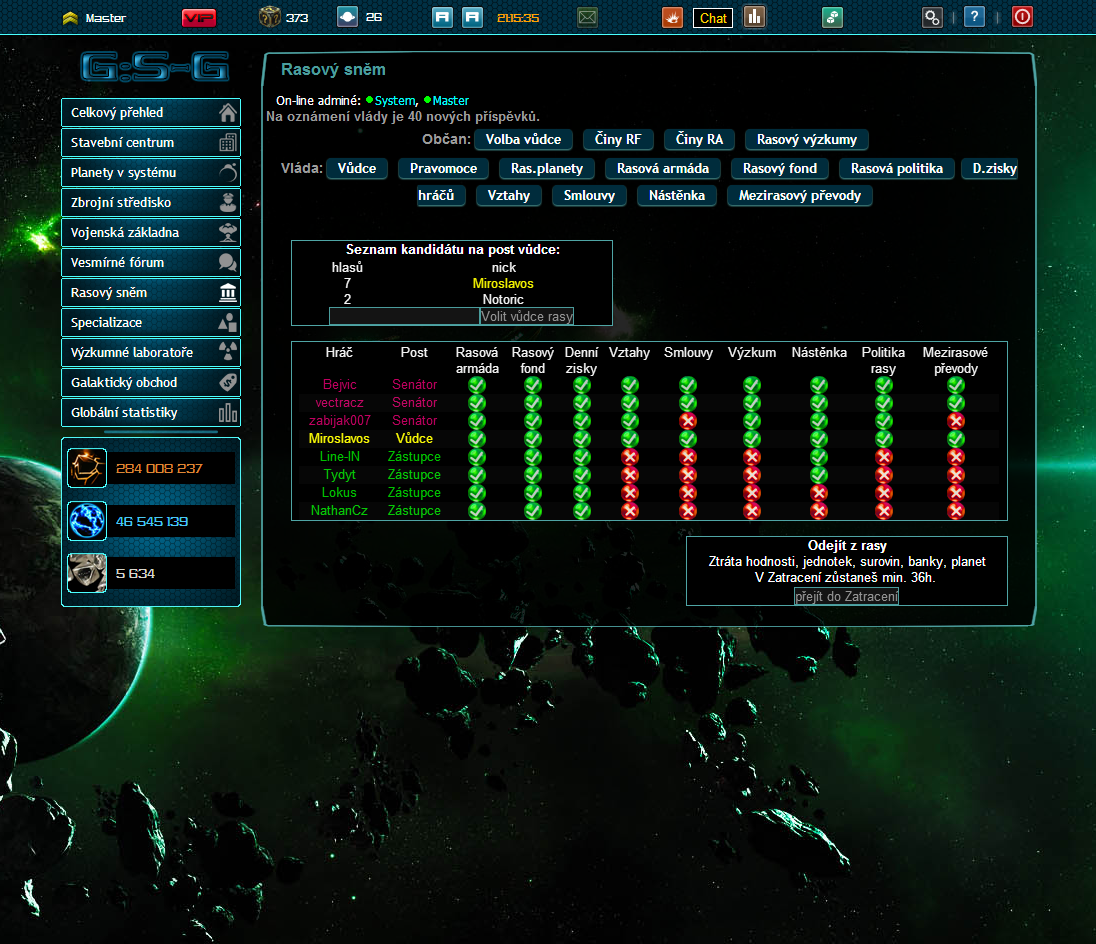The image size is (1096, 944).
Task: Select candidate Notoric in the list
Action: [x=503, y=300]
